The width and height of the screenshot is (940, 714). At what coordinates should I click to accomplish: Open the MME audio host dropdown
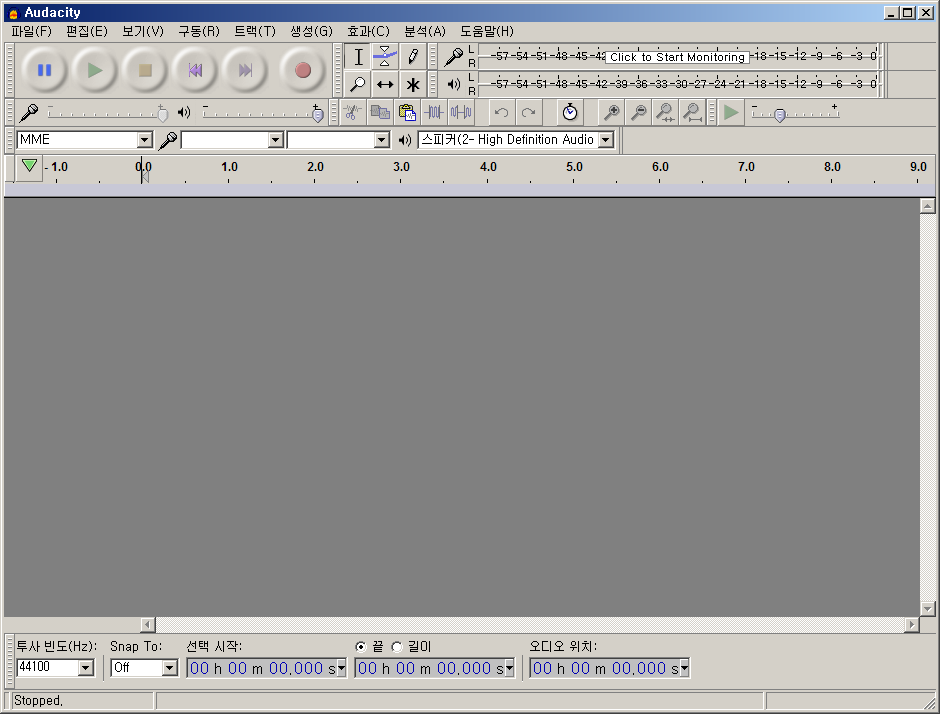pyautogui.click(x=144, y=140)
